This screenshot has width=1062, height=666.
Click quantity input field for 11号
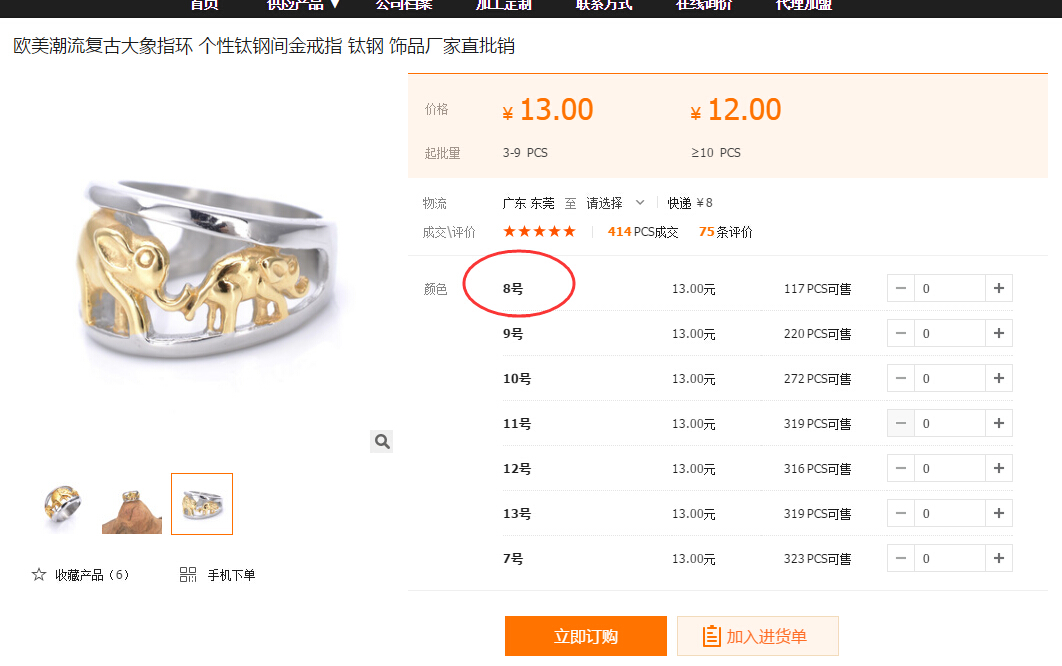pos(950,423)
